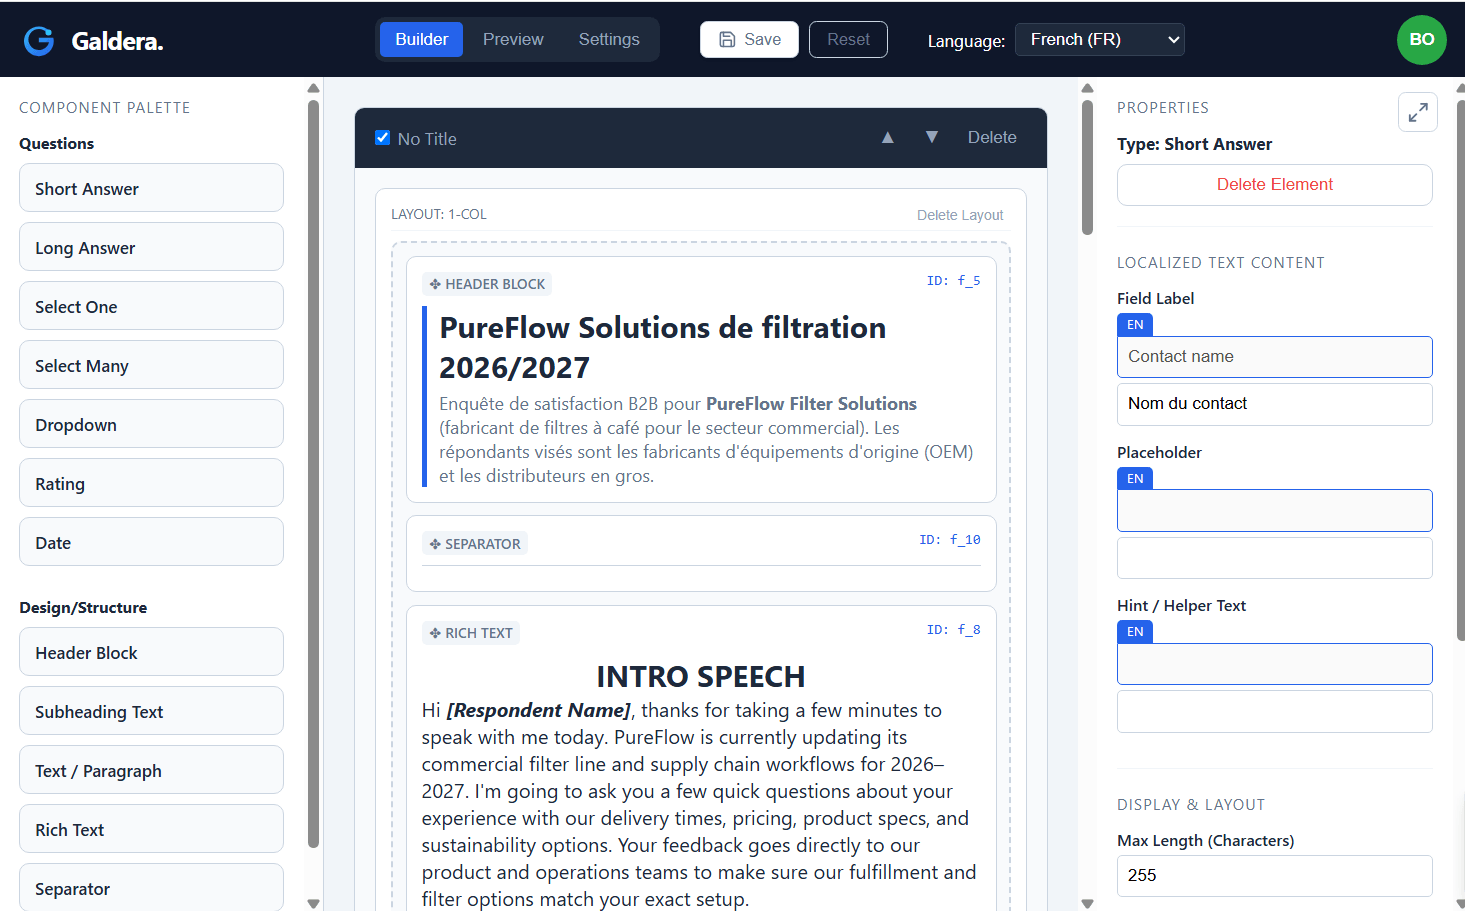1465x911 pixels.
Task: Click the Delete Element button
Action: point(1274,185)
